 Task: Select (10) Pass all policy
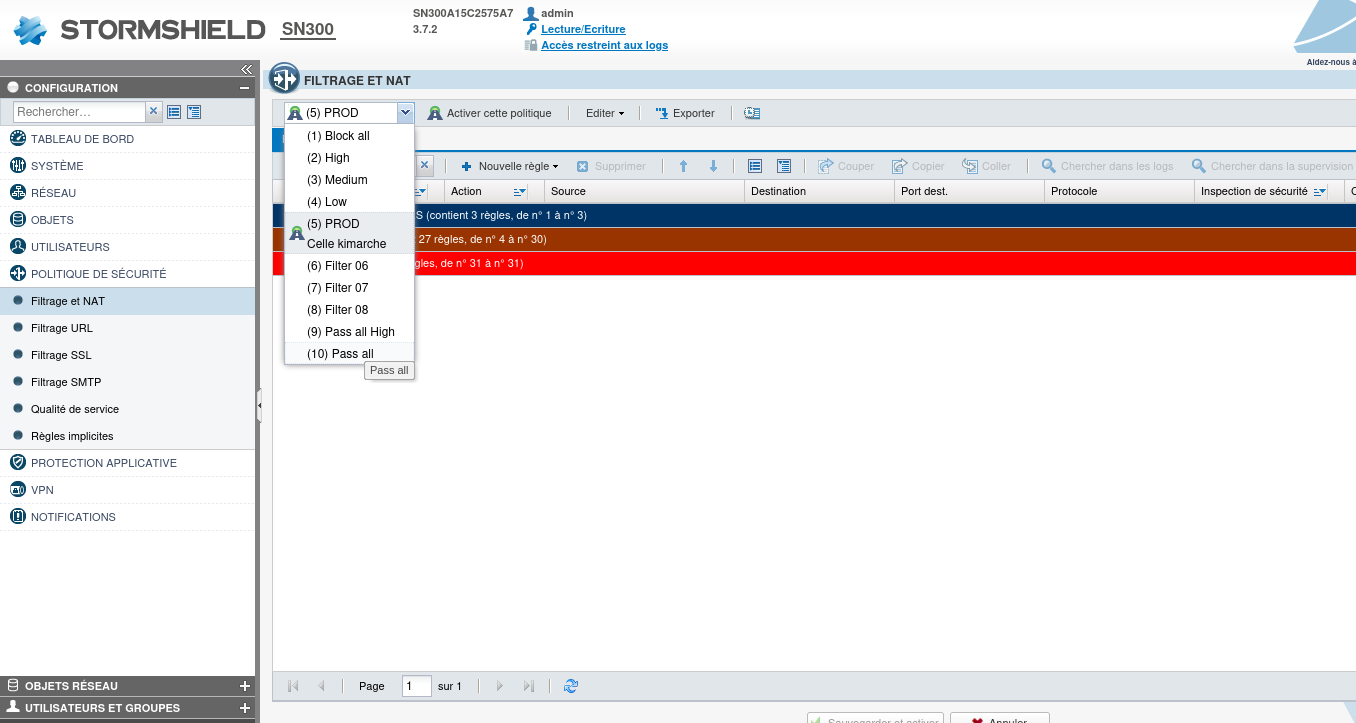349,353
